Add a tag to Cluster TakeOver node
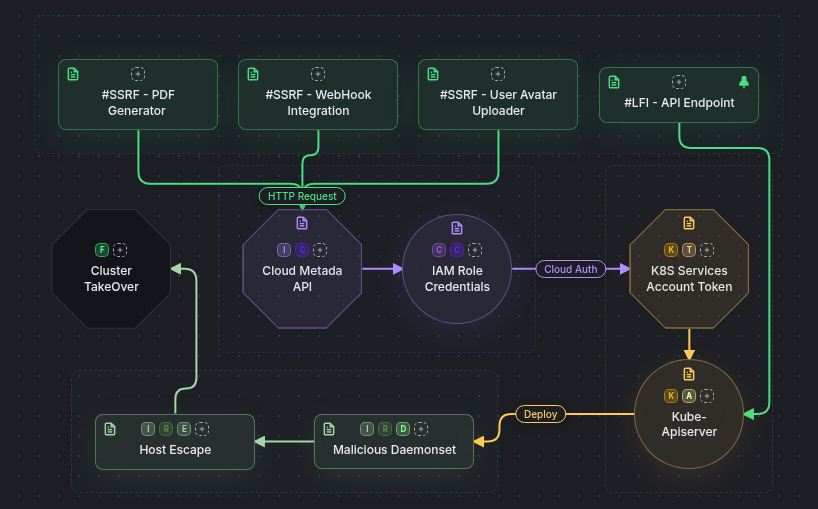This screenshot has width=818, height=509. (120, 250)
